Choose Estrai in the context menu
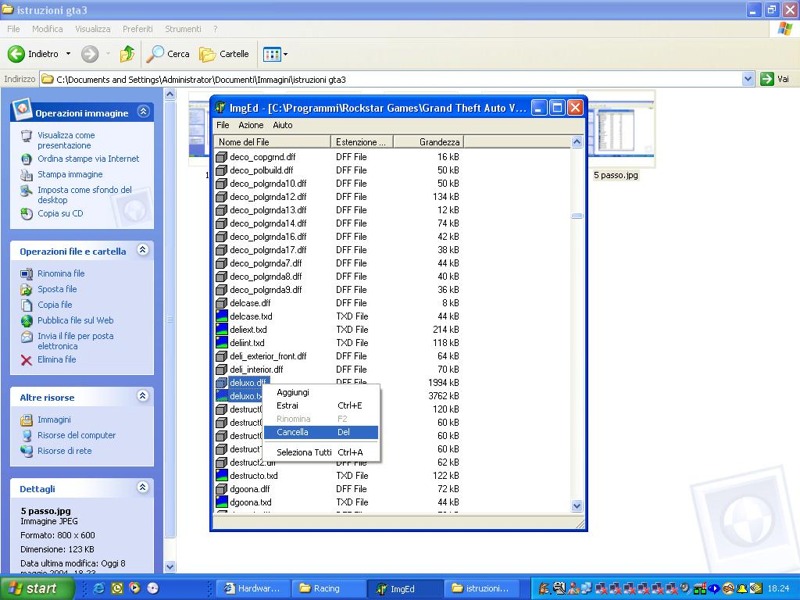800x600 pixels. [287, 406]
